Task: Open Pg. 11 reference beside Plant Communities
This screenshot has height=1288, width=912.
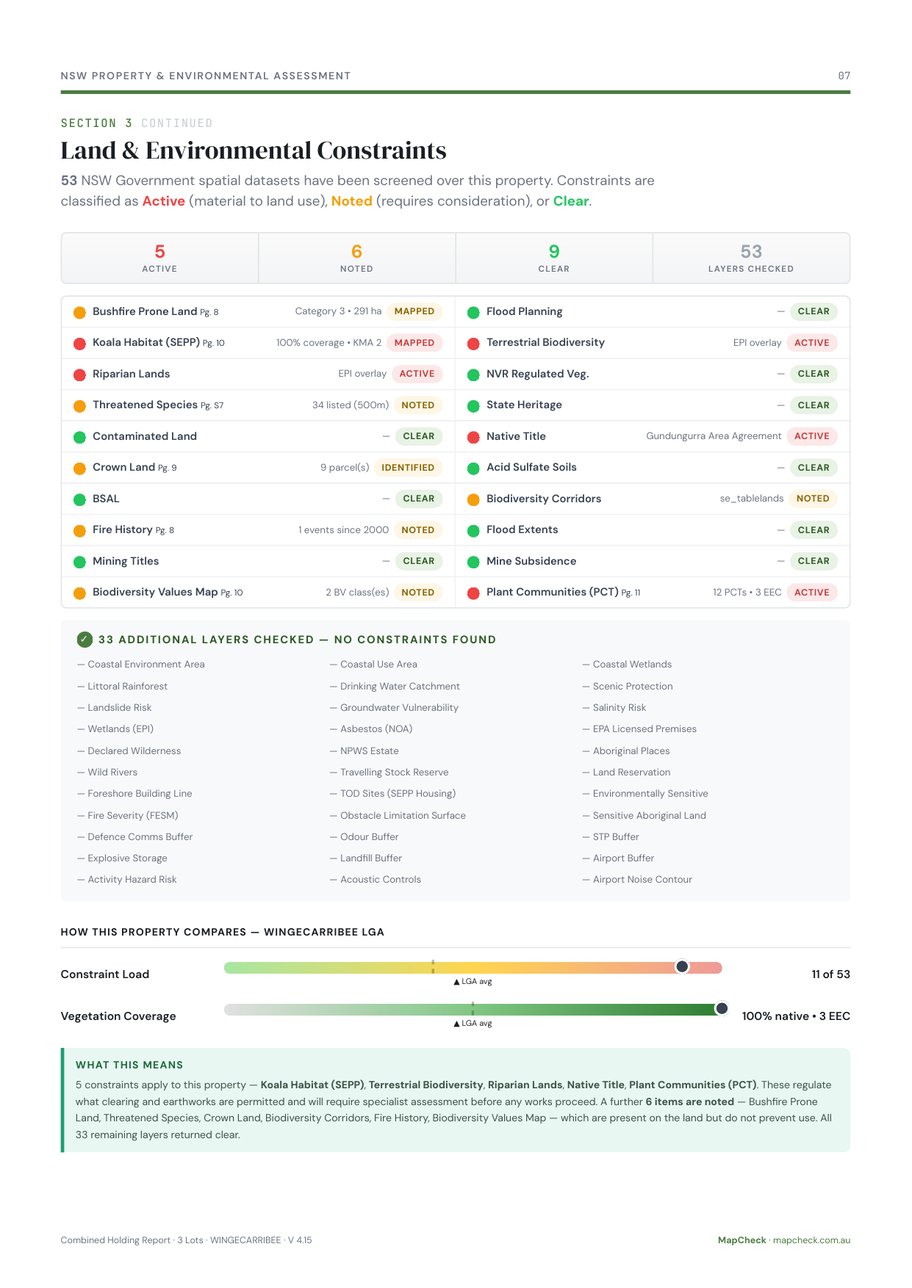Action: click(631, 593)
